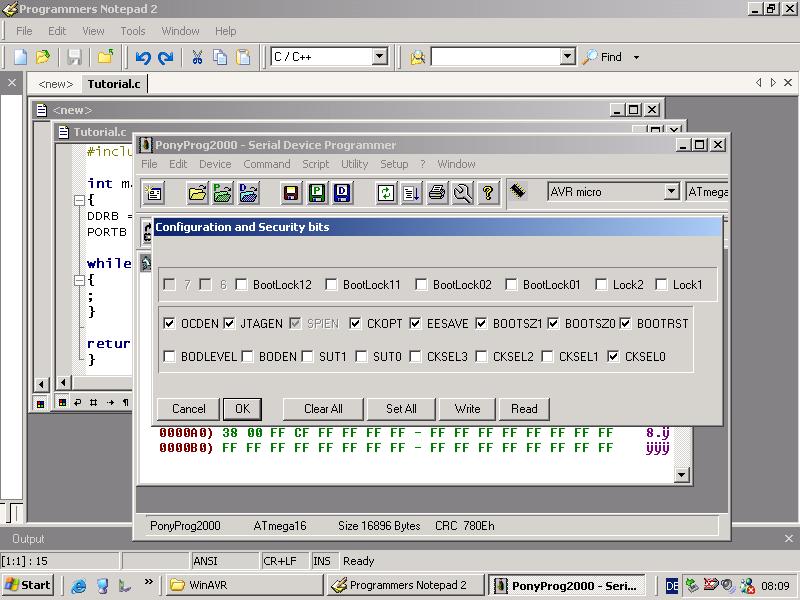800x600 pixels.
Task: Click the Read button
Action: tap(524, 409)
